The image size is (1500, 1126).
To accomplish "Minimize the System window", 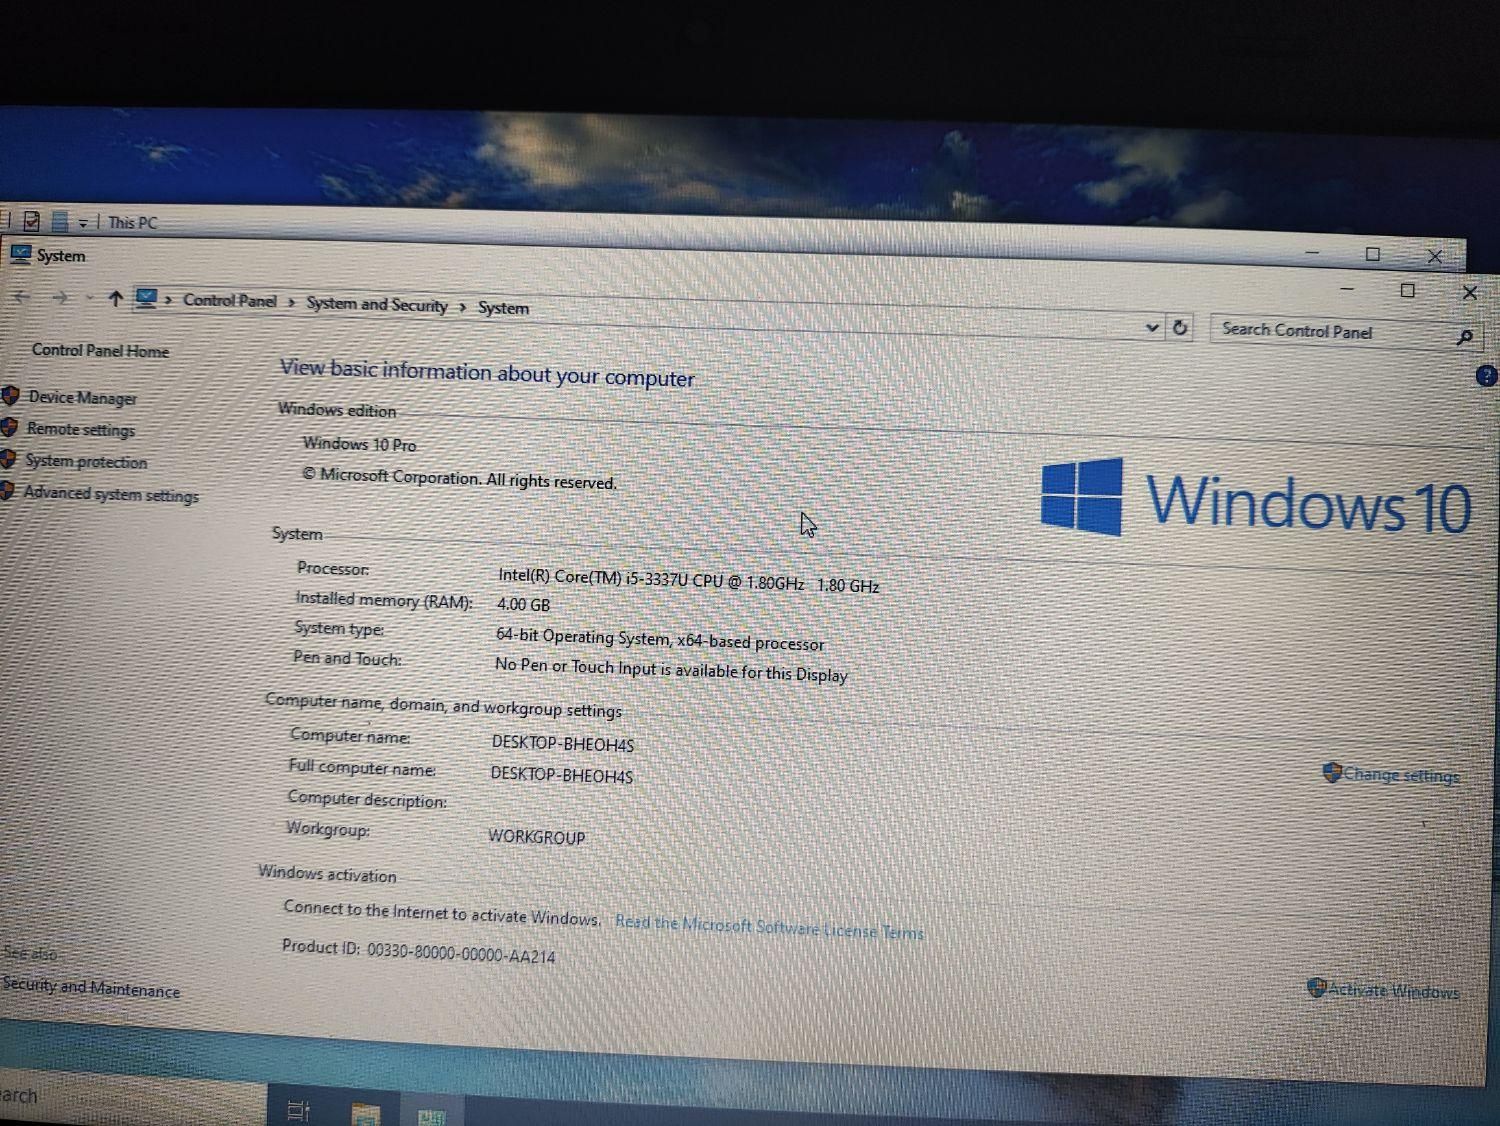I will click(x=1346, y=289).
